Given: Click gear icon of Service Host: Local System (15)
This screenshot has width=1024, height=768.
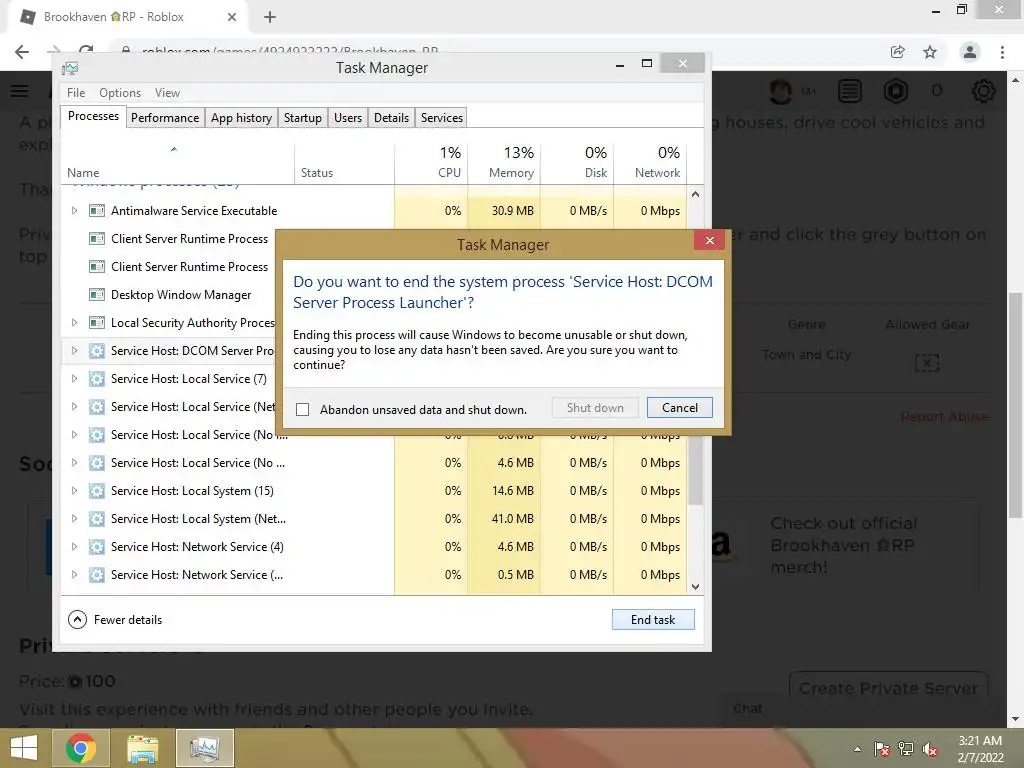Looking at the screenshot, I should [x=97, y=490].
